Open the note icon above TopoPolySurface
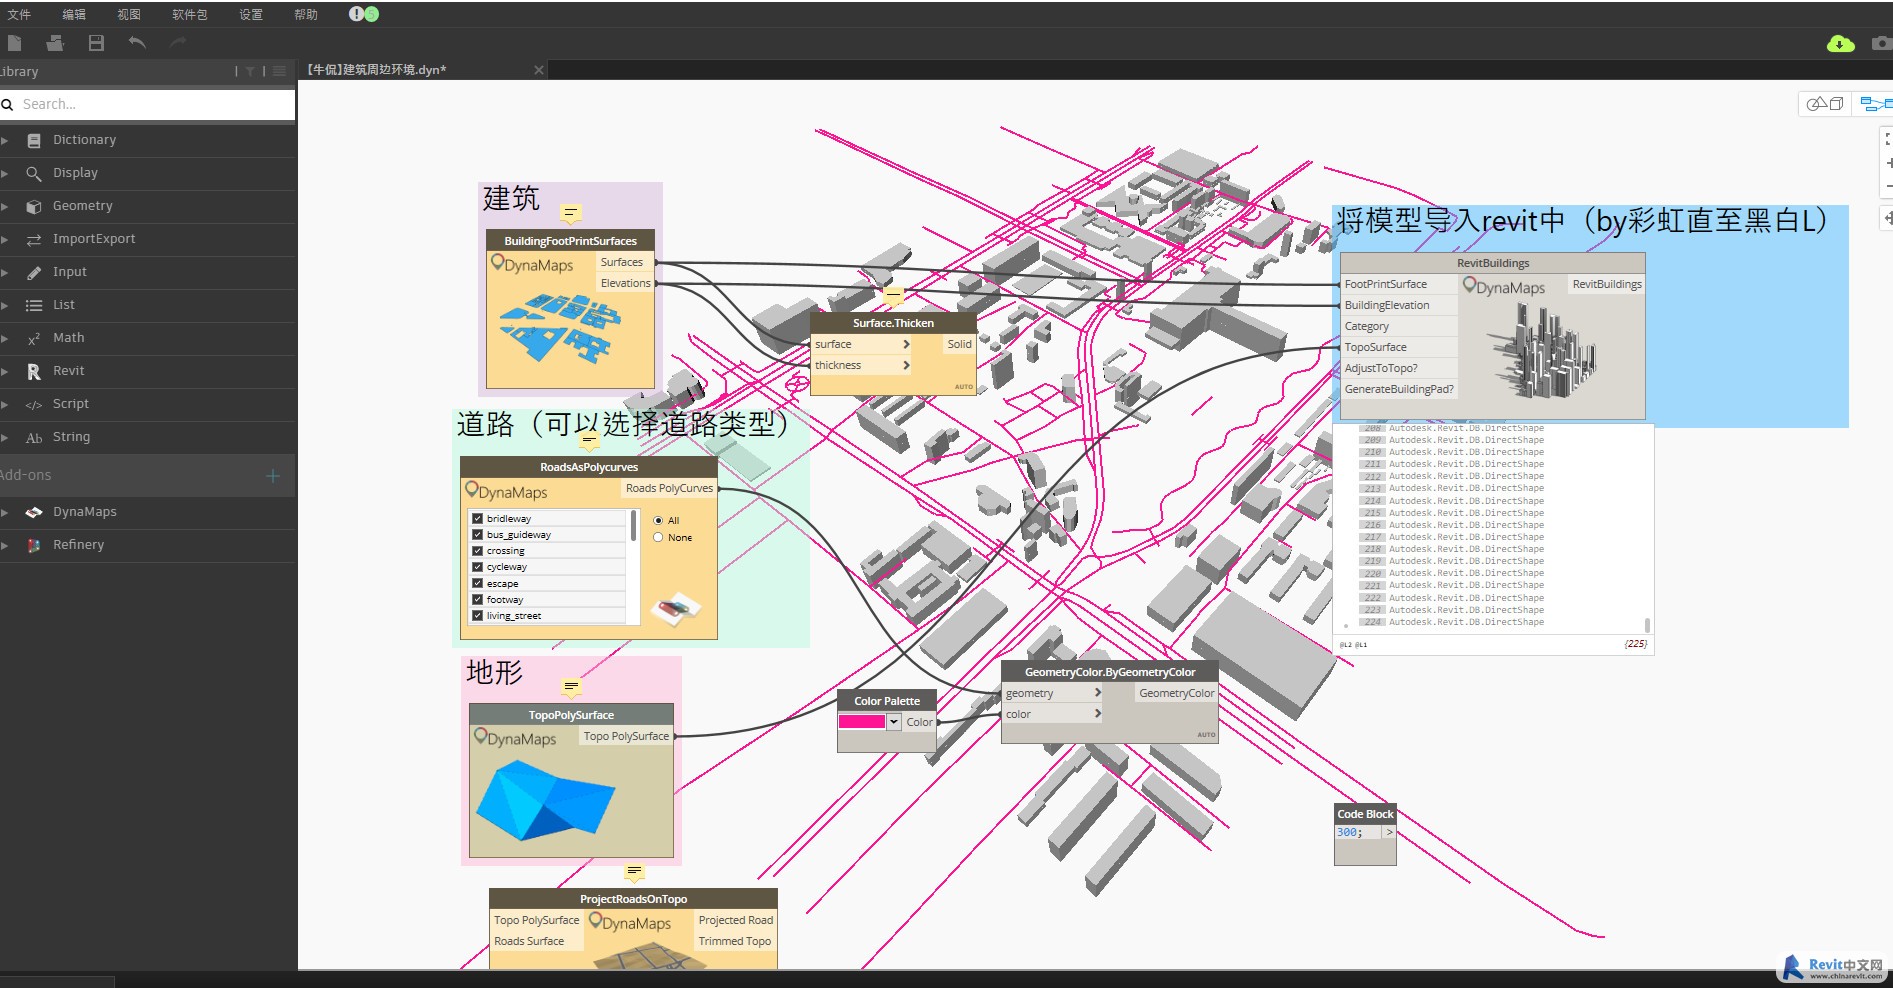1893x988 pixels. click(x=571, y=687)
